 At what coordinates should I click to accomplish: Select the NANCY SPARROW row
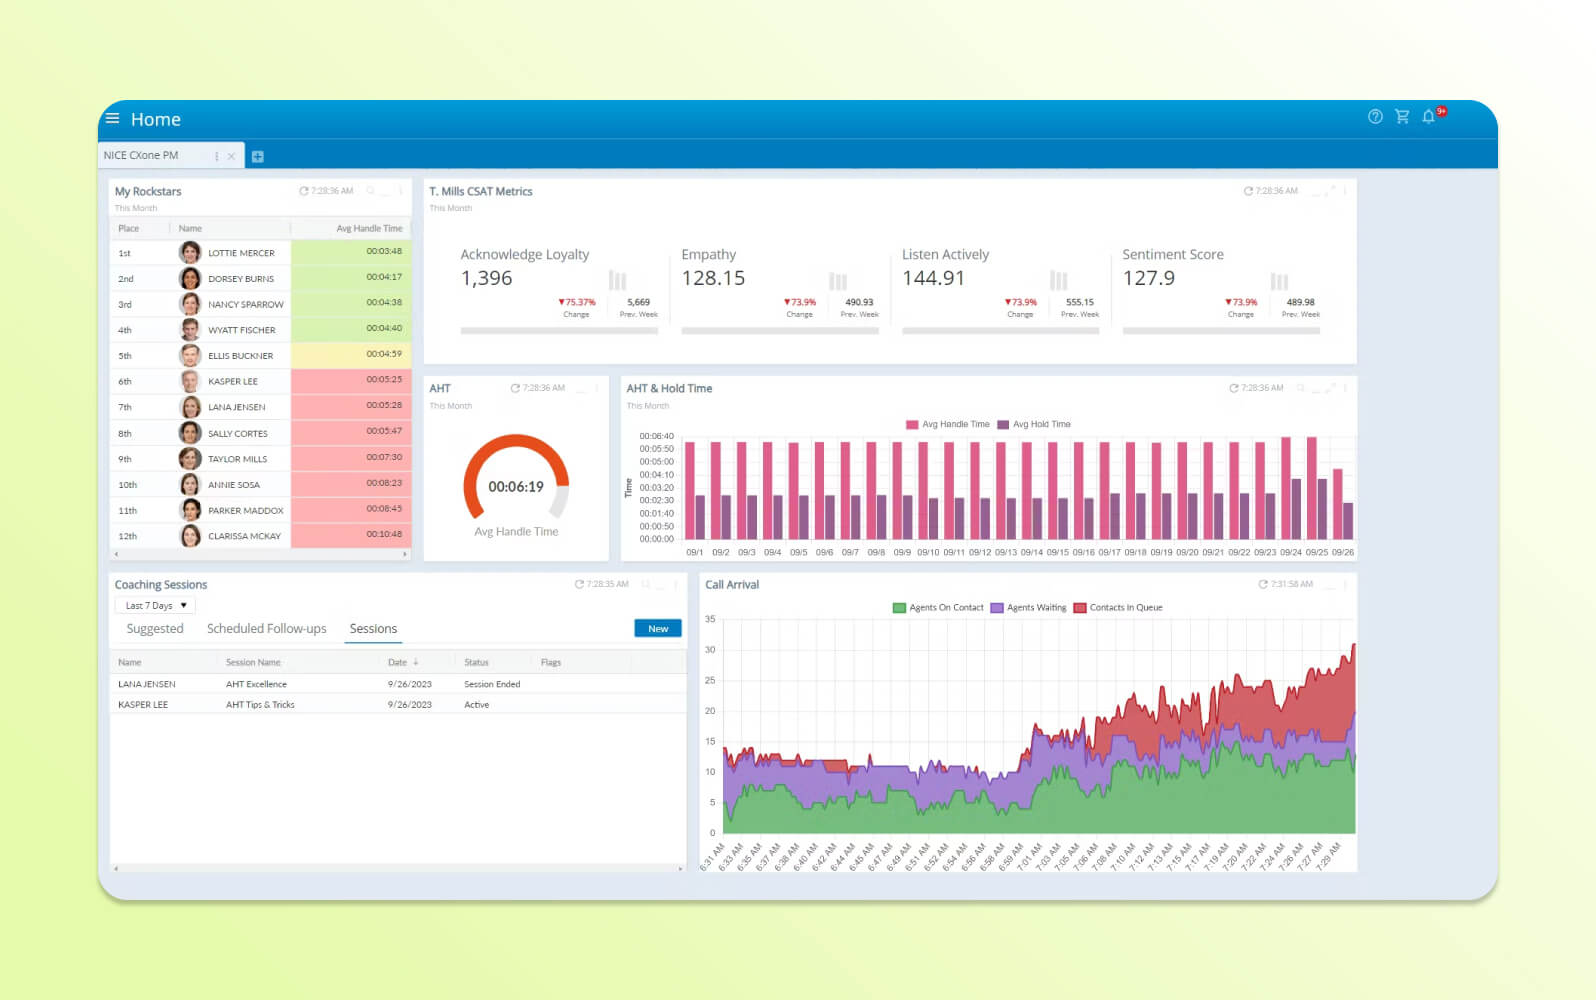pyautogui.click(x=260, y=304)
